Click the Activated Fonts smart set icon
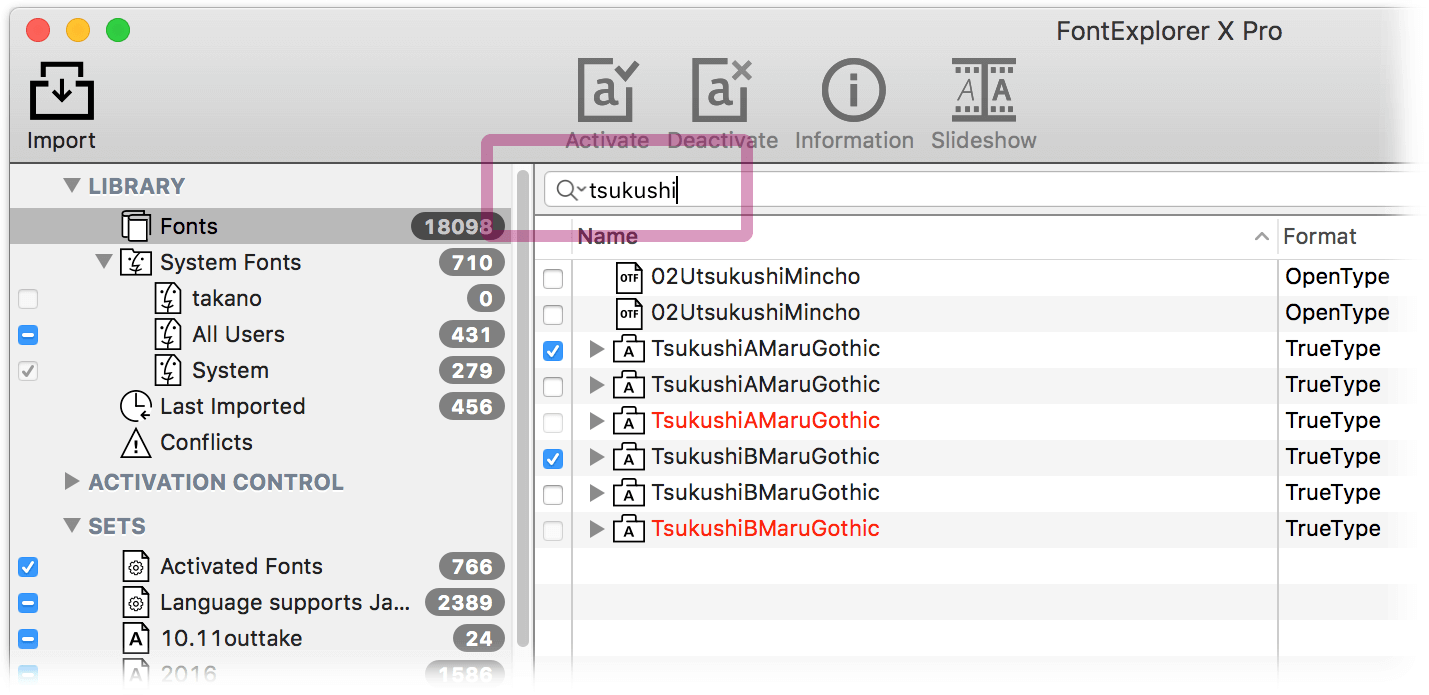 click(135, 566)
